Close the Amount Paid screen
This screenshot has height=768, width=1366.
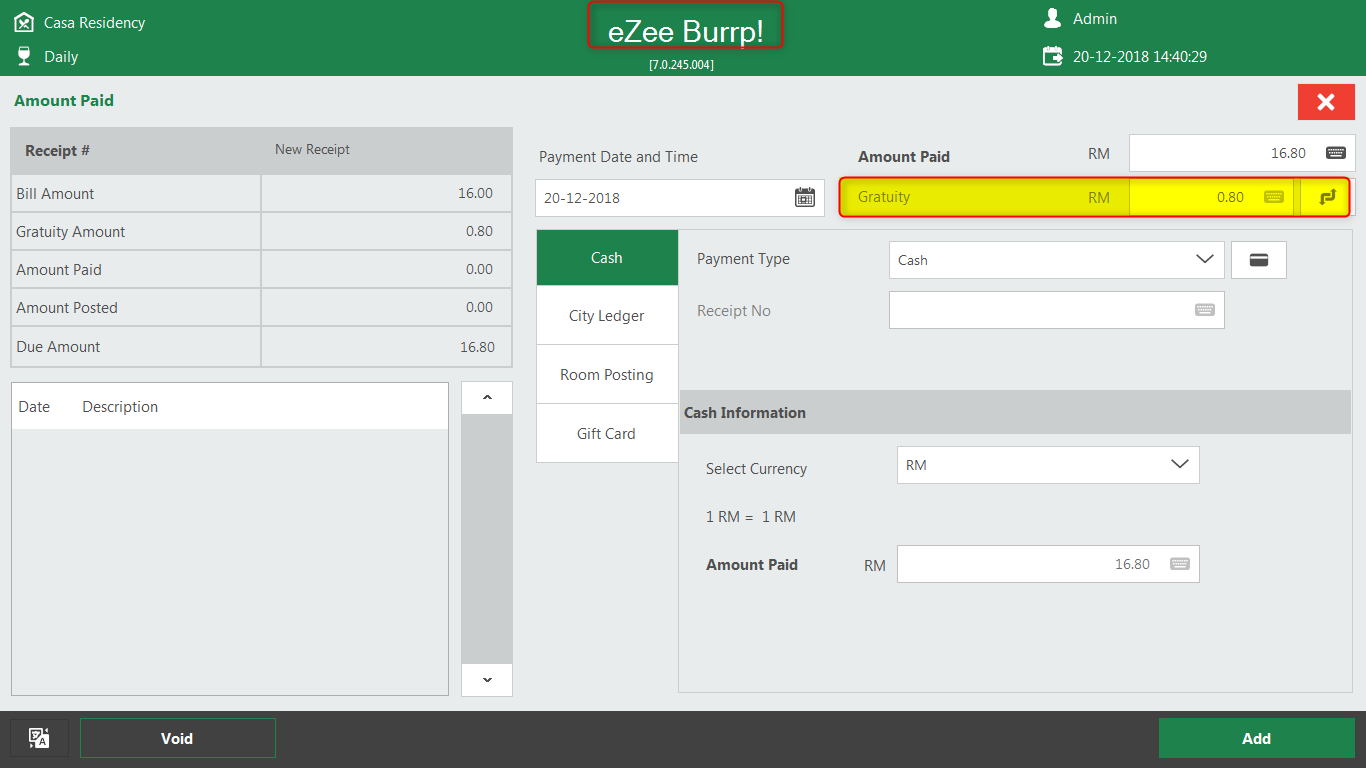pyautogui.click(x=1326, y=102)
